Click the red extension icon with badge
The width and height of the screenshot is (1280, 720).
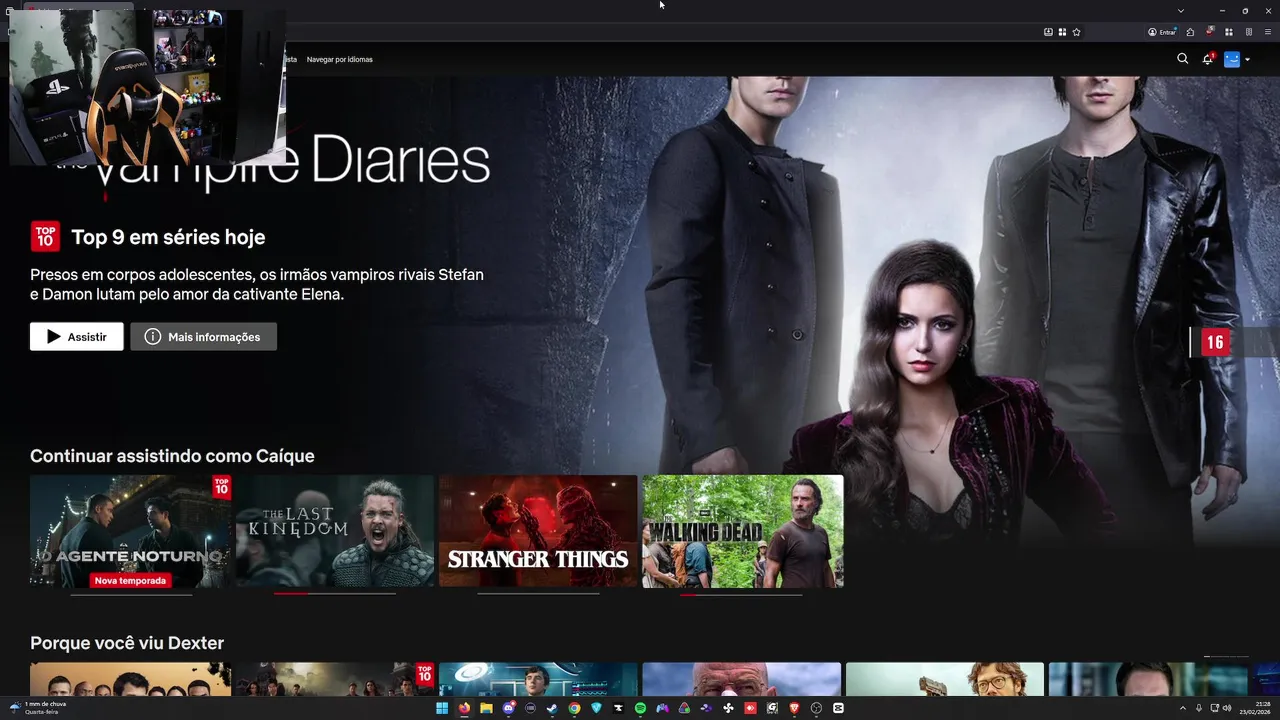(1209, 32)
